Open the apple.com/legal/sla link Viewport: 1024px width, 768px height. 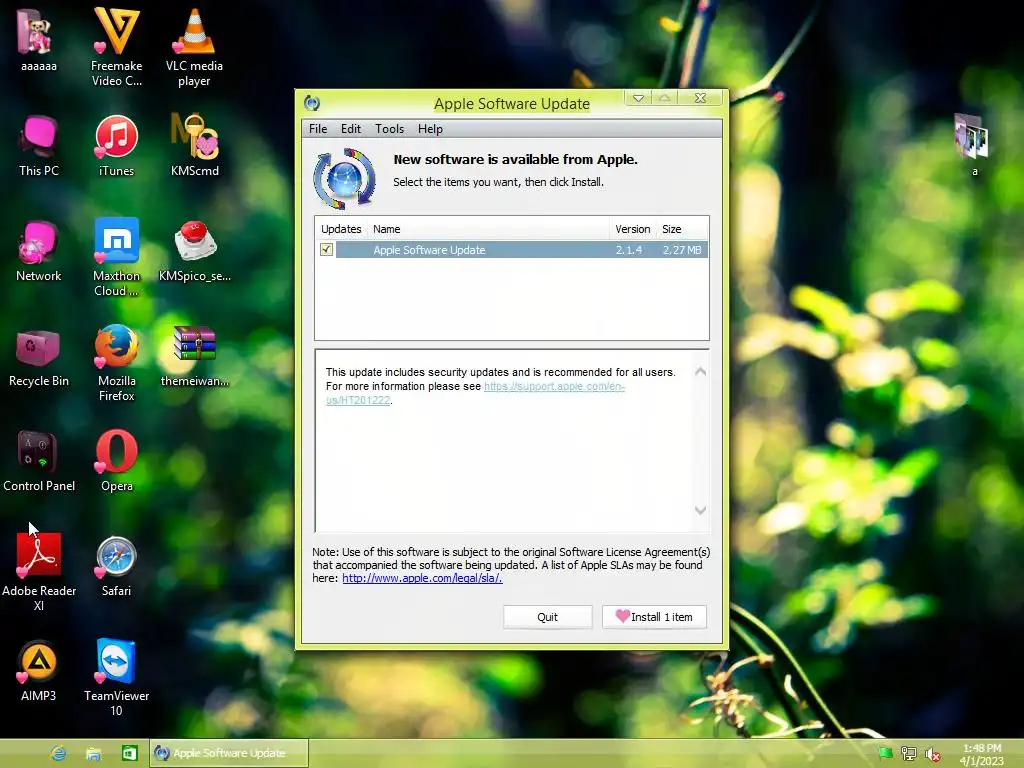422,578
